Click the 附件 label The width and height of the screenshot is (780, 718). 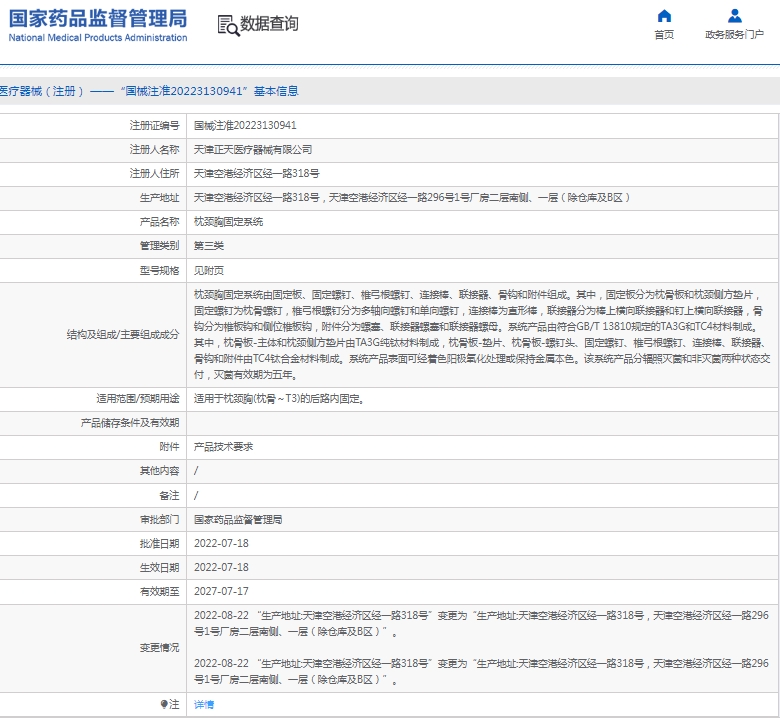pyautogui.click(x=169, y=446)
